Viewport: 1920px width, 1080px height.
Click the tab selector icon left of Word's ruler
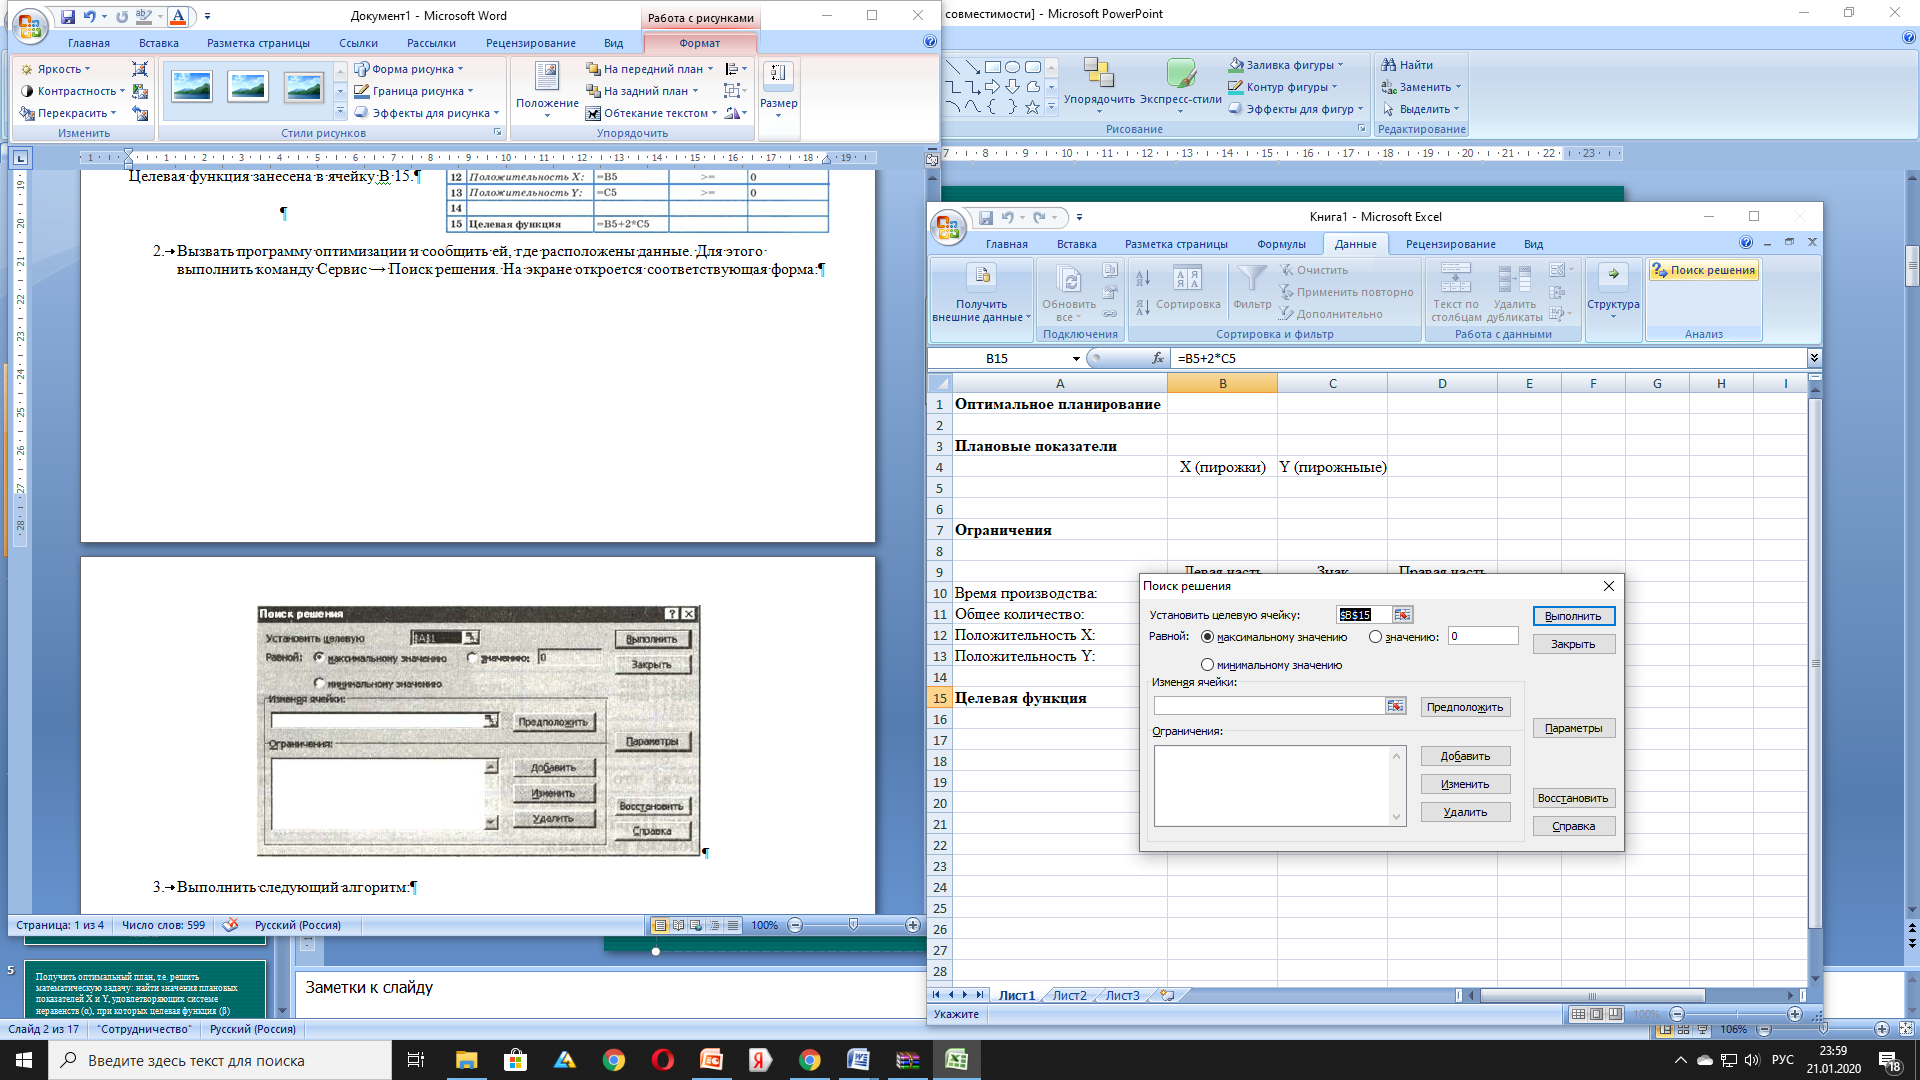pyautogui.click(x=21, y=157)
